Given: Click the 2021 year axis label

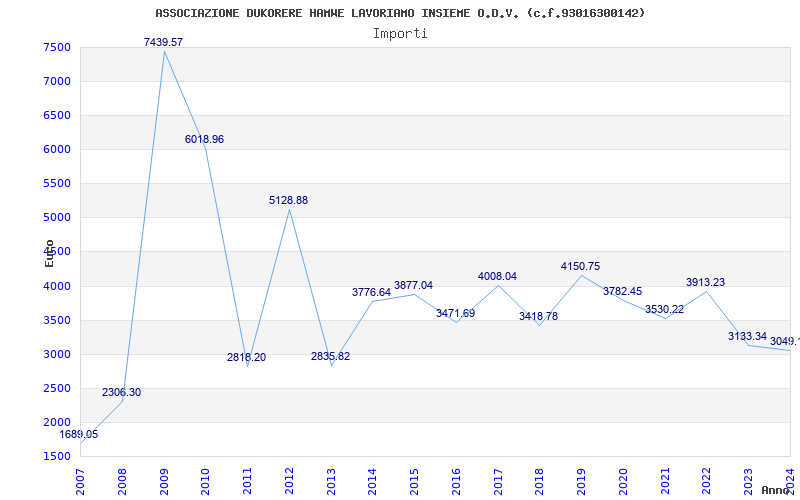Looking at the screenshot, I should 665,482.
